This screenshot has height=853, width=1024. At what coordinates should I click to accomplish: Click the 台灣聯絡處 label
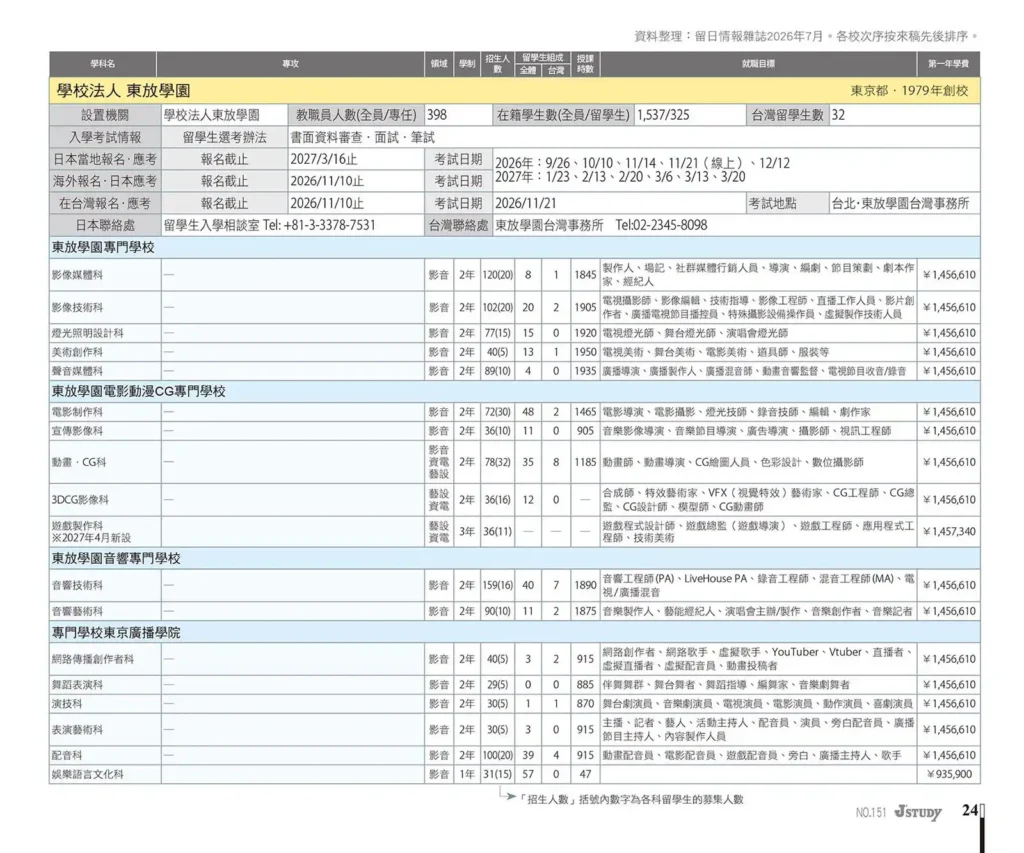458,225
